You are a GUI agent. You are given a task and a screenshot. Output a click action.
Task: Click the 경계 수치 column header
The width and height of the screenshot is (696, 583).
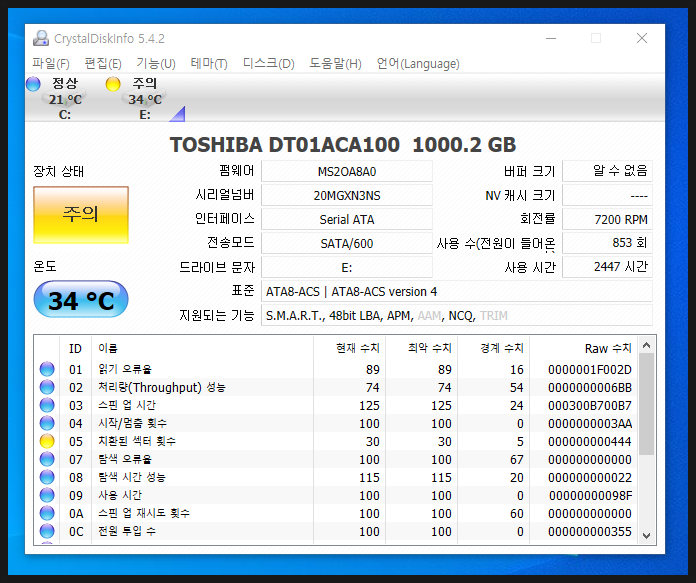(493, 348)
